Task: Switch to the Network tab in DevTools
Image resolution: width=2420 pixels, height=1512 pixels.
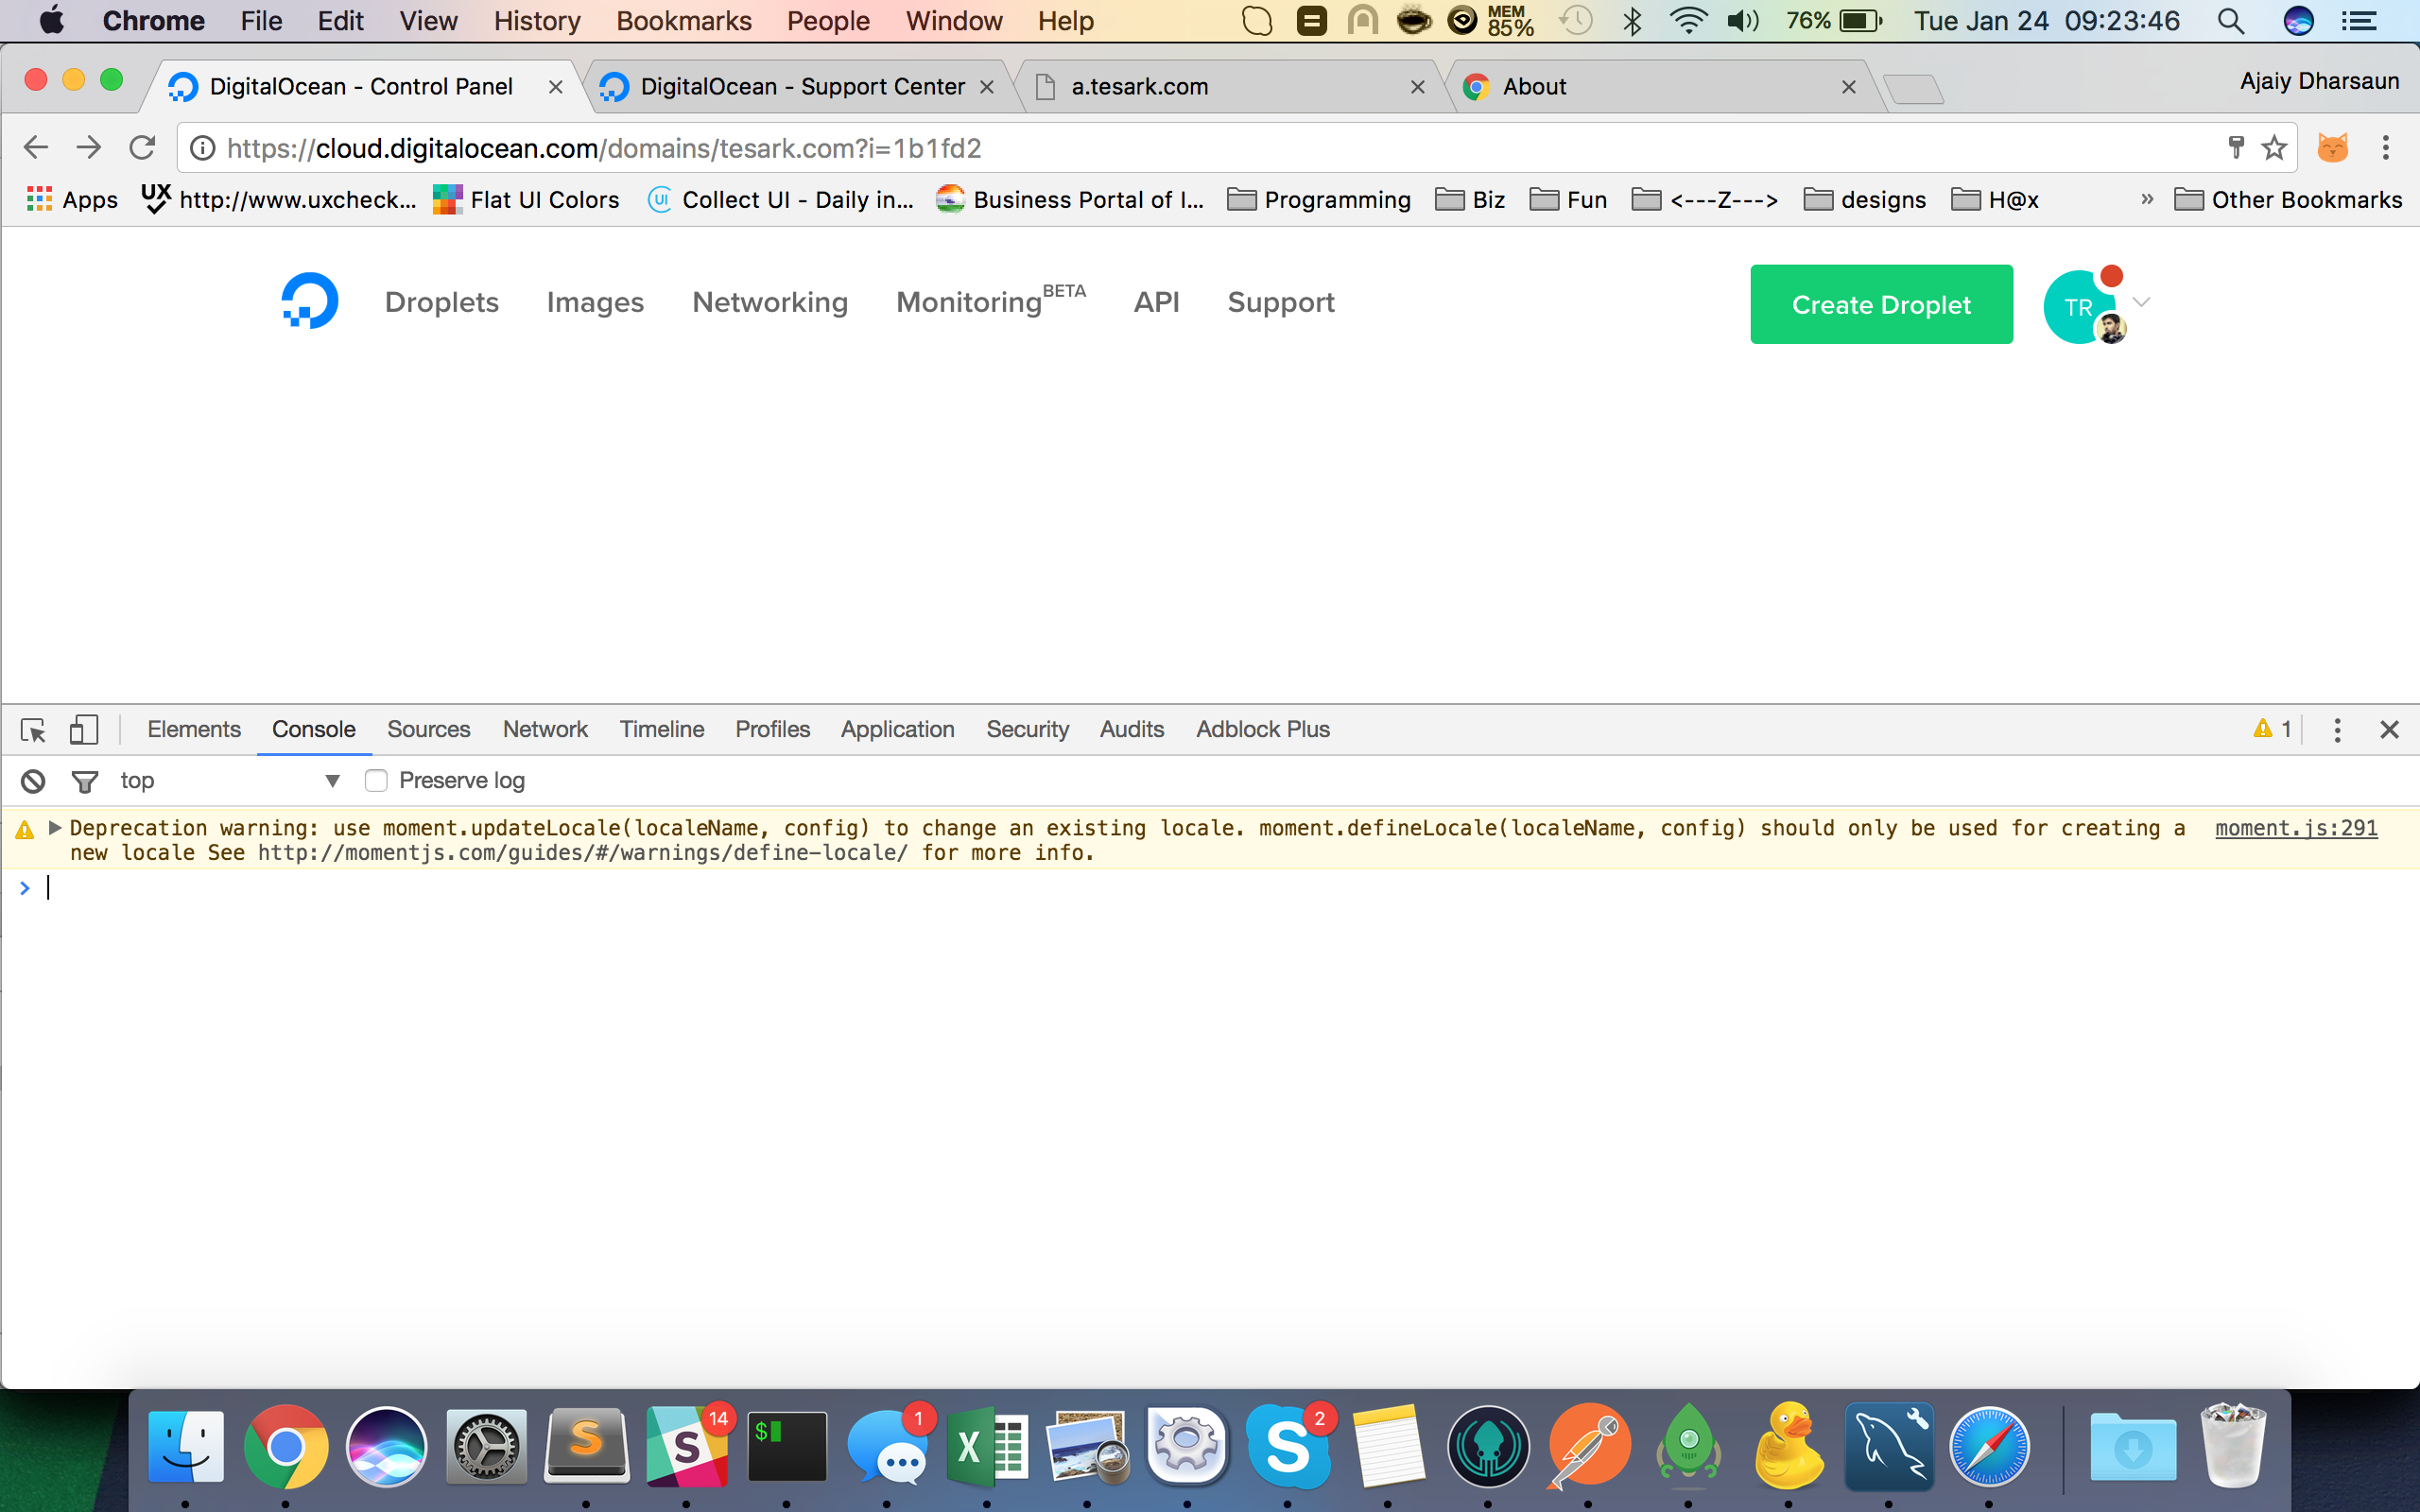Action: pyautogui.click(x=545, y=730)
